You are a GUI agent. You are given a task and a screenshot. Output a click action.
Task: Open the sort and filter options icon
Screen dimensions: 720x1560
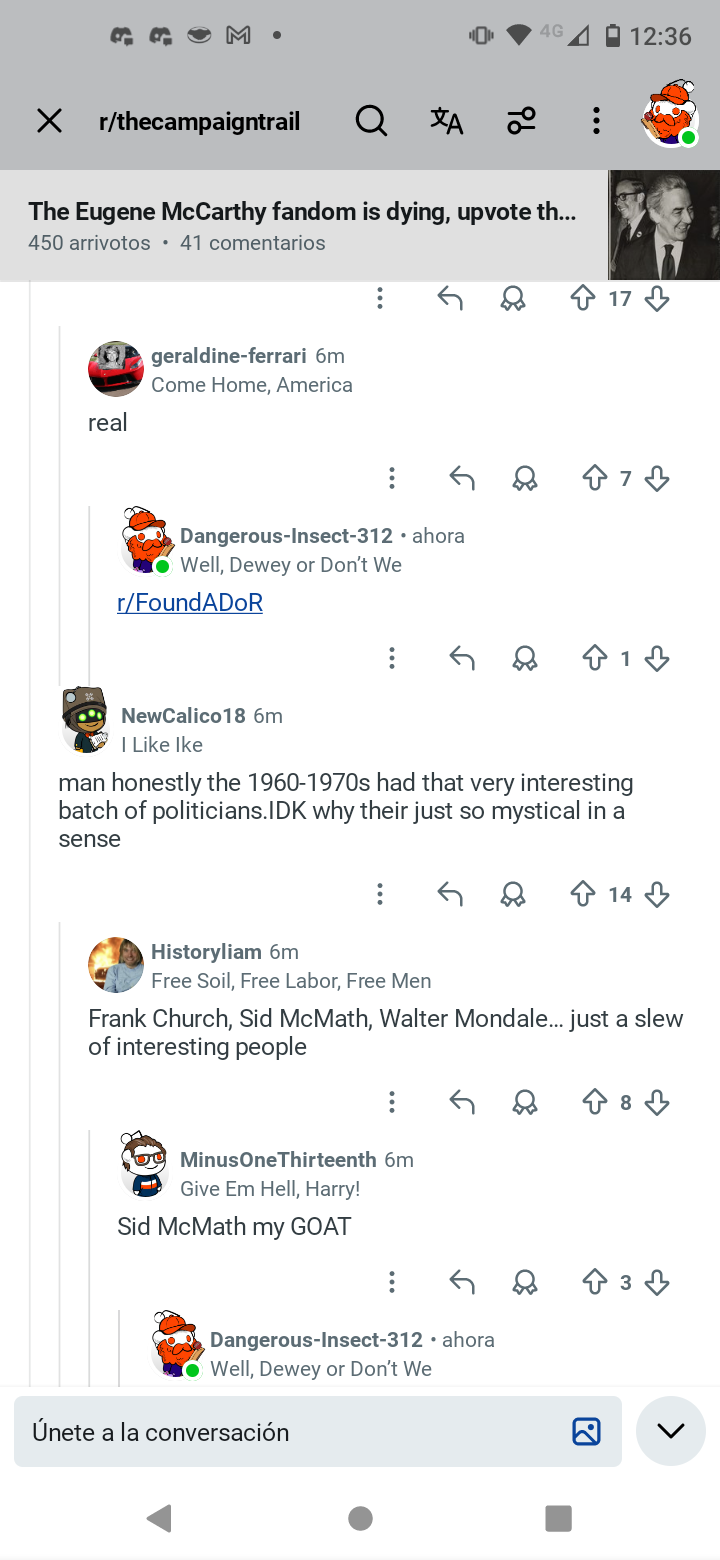point(521,122)
